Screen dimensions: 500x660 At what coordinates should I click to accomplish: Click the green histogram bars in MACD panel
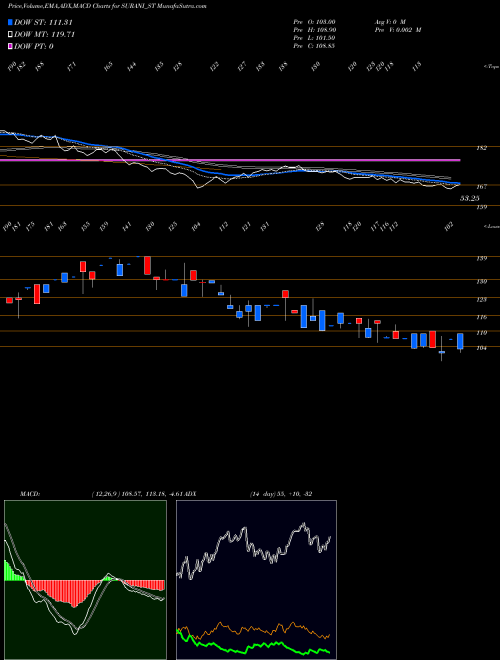tap(13, 572)
